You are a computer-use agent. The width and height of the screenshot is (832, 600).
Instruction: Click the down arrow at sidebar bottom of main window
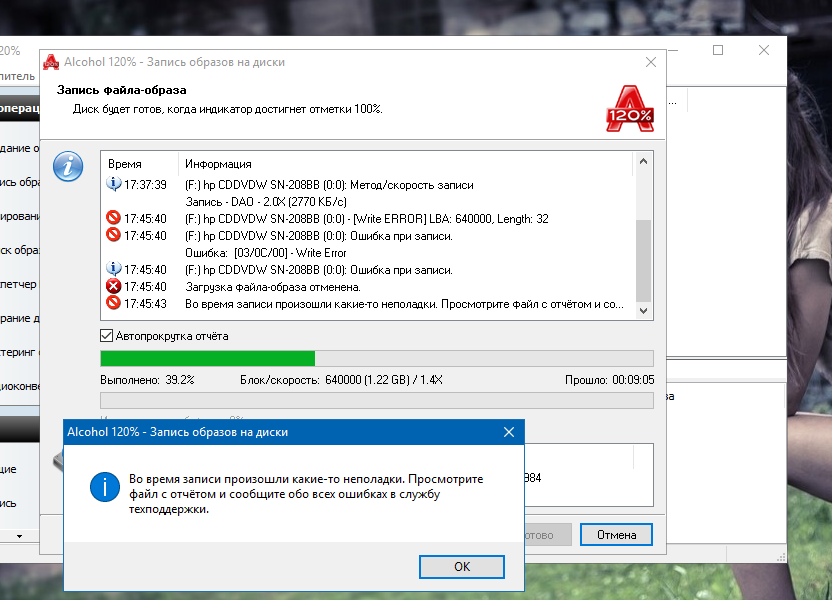(20, 536)
